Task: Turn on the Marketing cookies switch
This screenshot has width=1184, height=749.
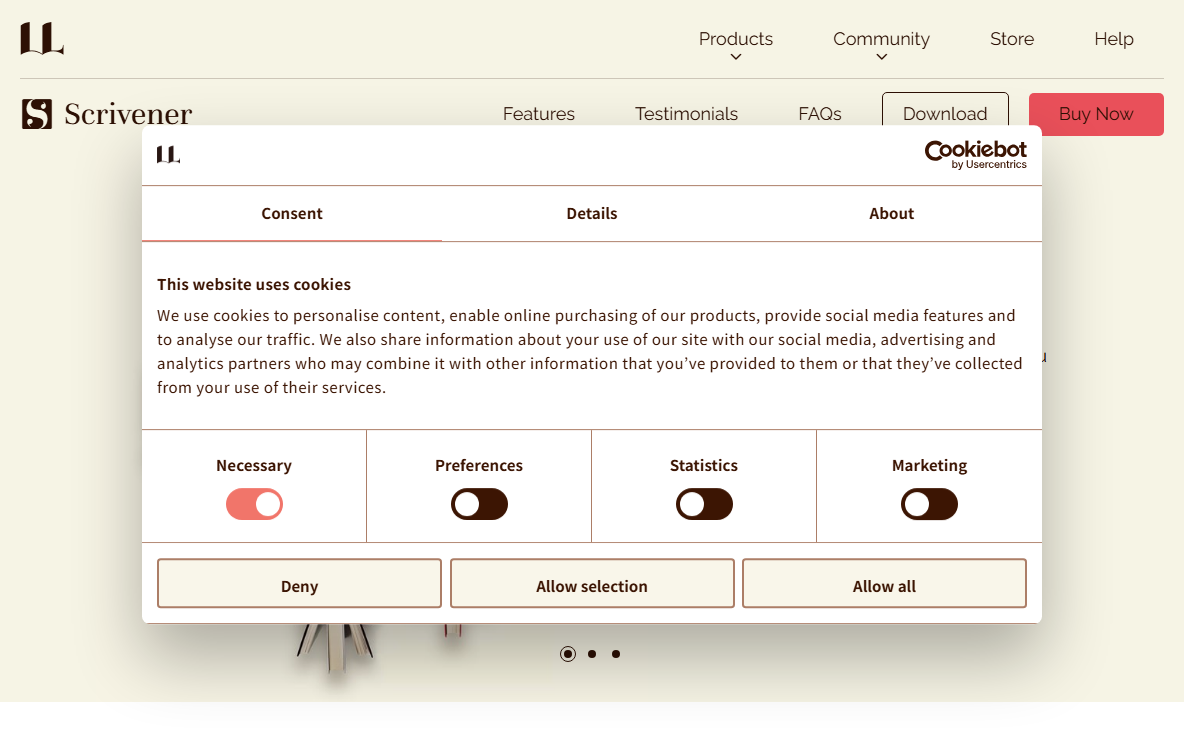Action: (930, 504)
